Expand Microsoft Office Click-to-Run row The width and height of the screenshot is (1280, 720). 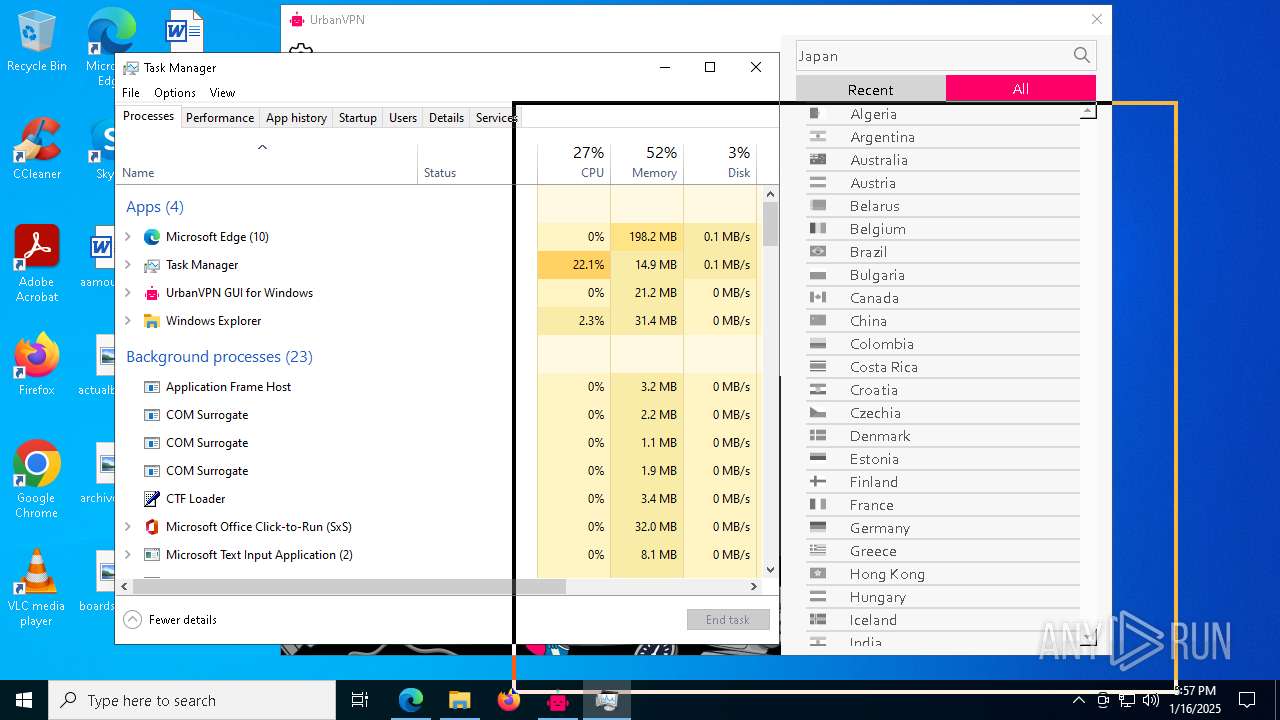coord(127,527)
